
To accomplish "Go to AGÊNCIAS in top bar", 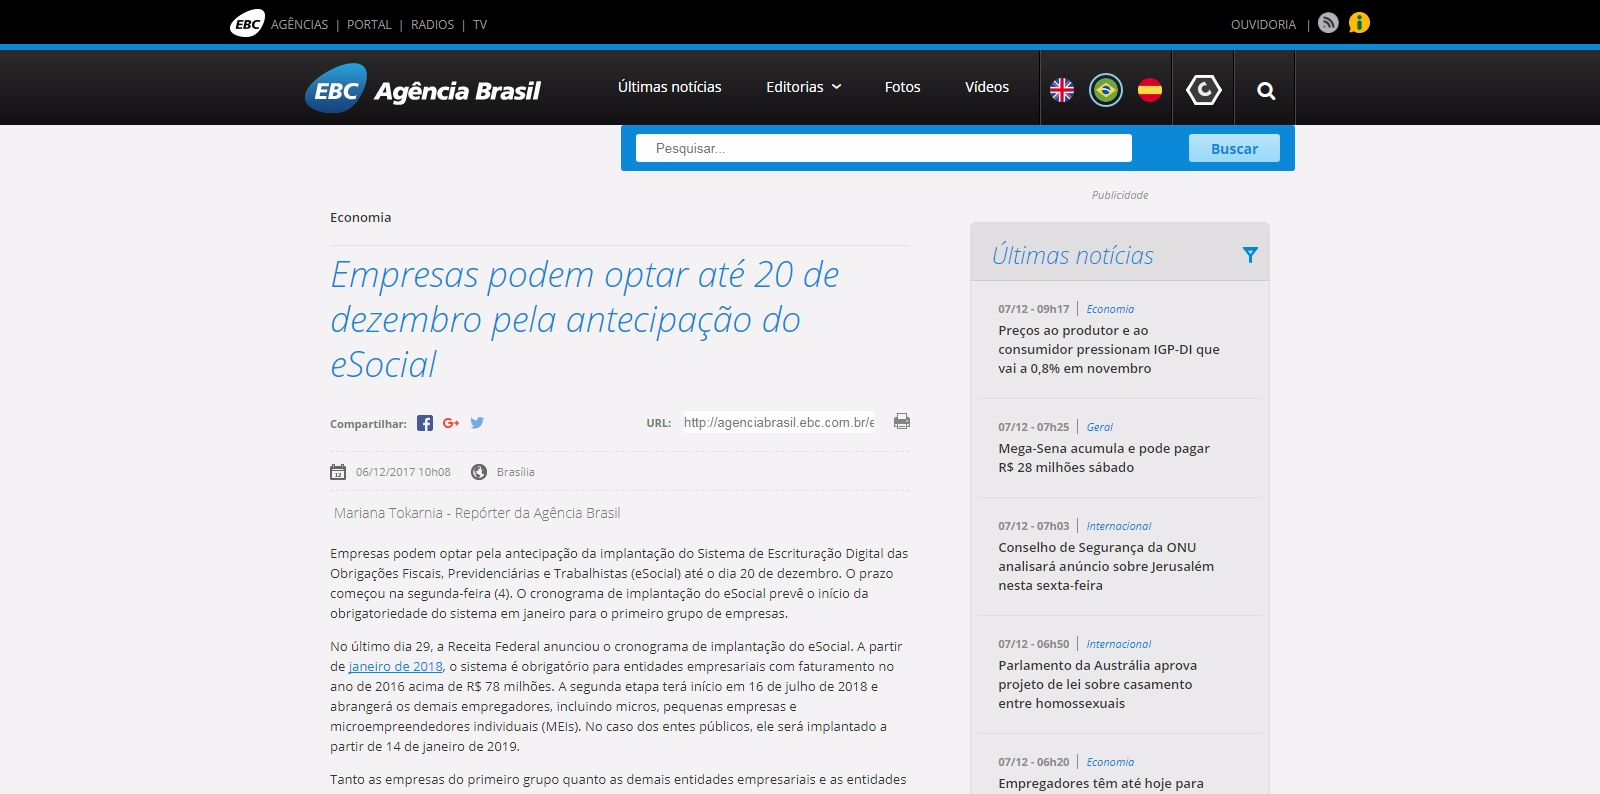I will tap(300, 24).
